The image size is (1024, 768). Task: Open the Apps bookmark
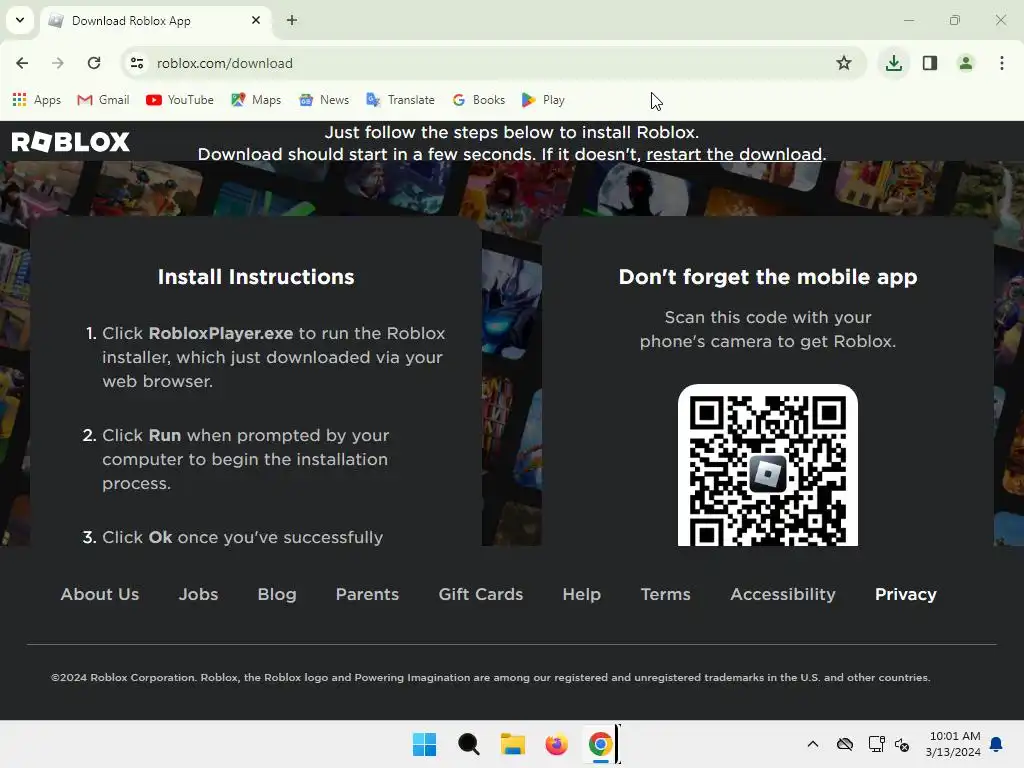37,100
